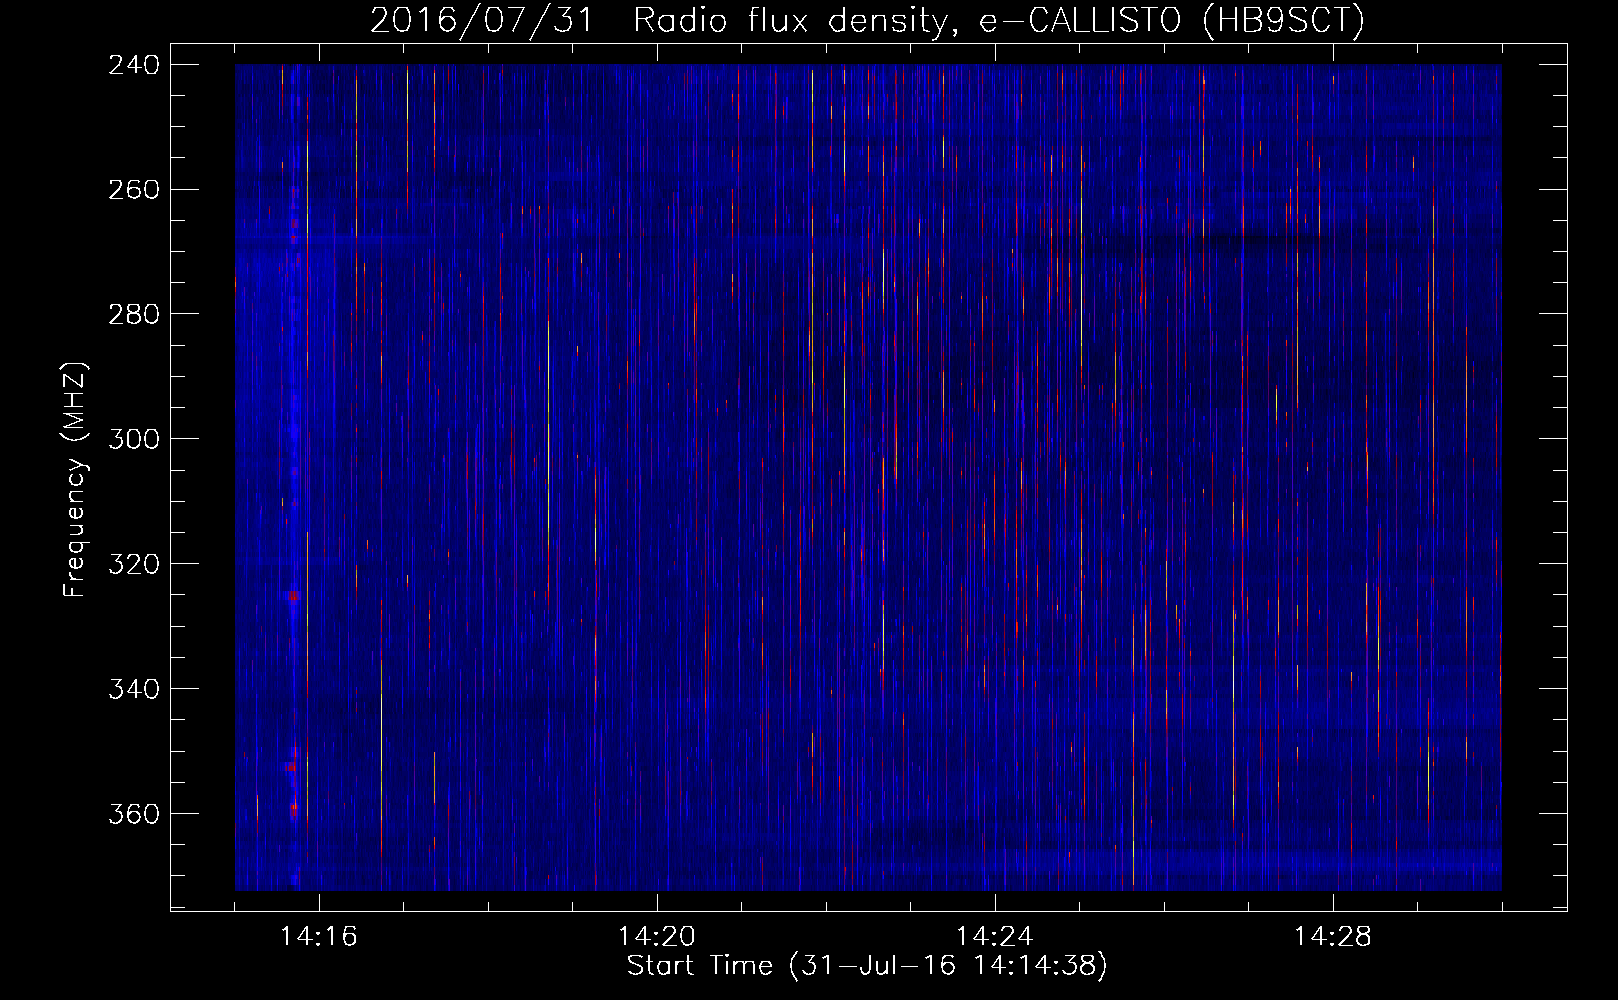Click the 280 frequency tick label

tap(134, 314)
